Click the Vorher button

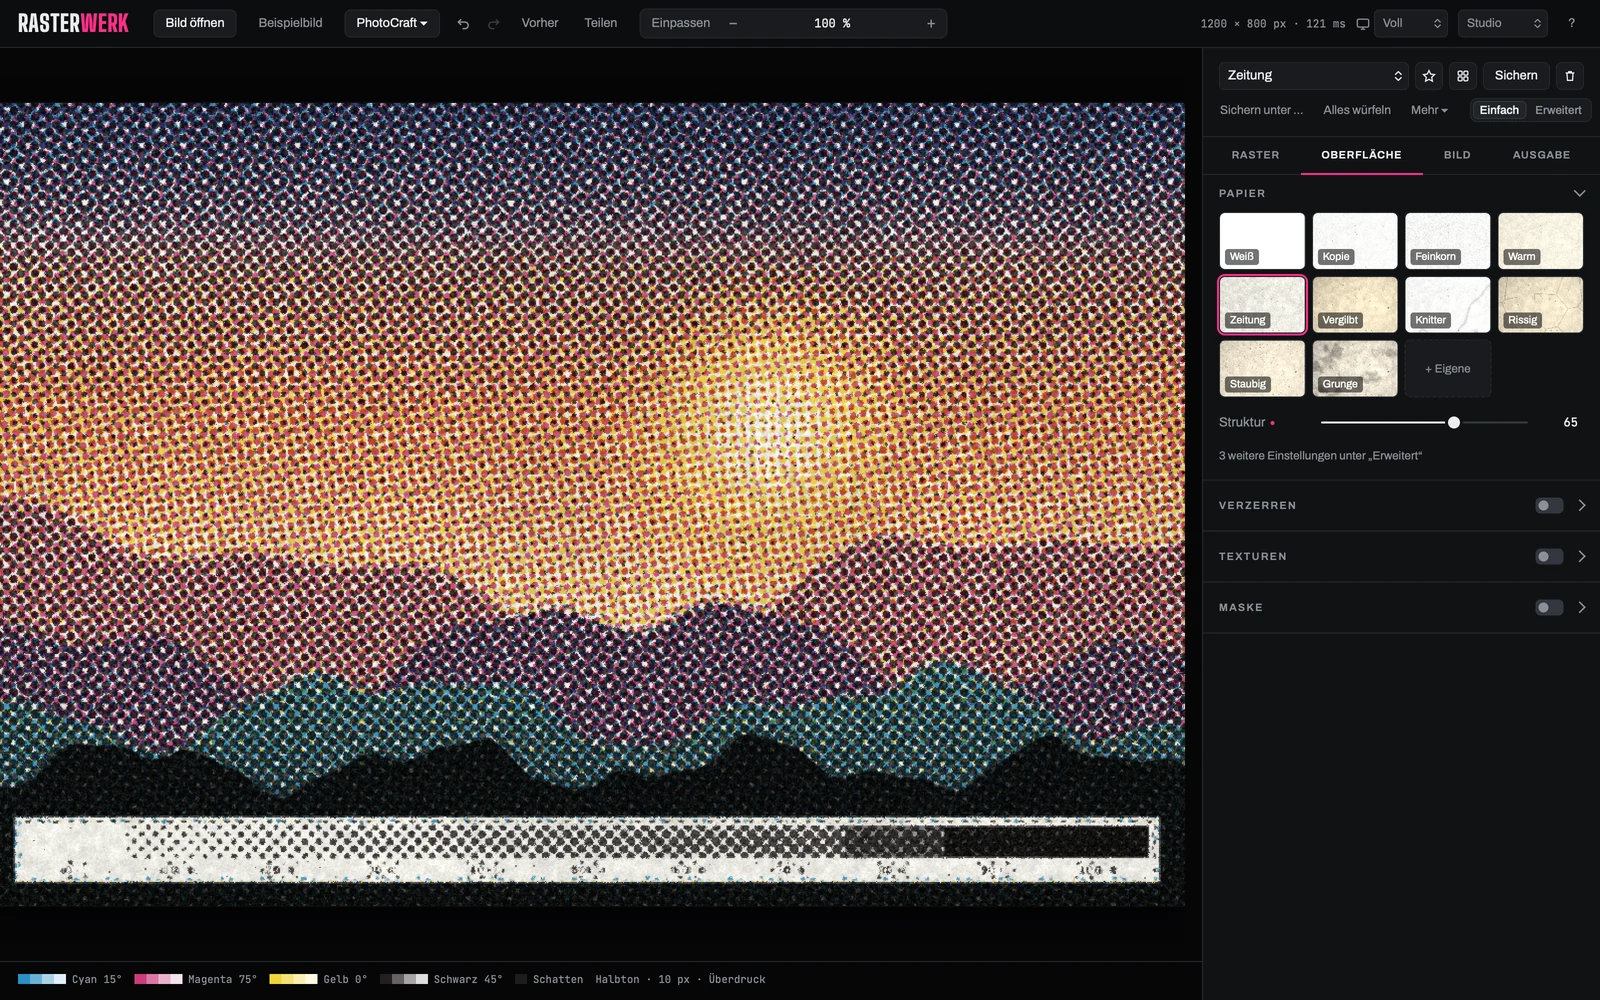tap(540, 23)
